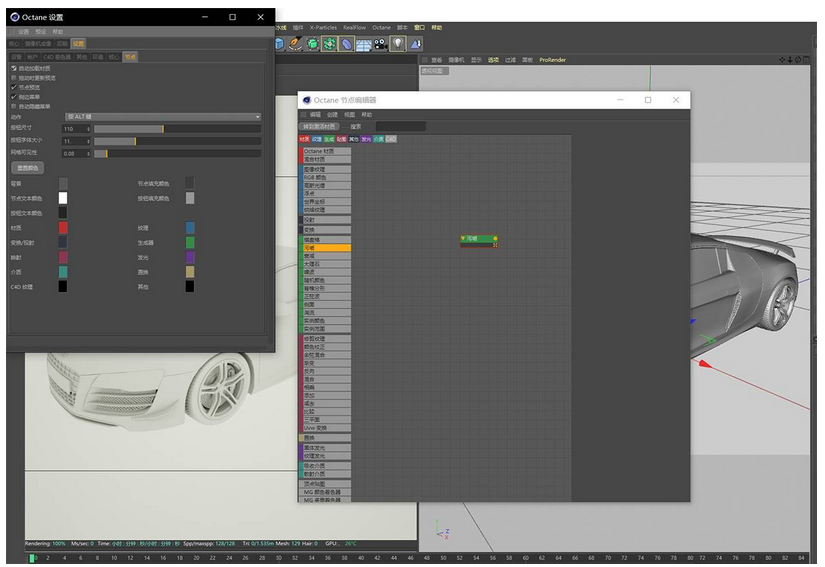Open the white 节点文本颜色 swatch

[63, 198]
